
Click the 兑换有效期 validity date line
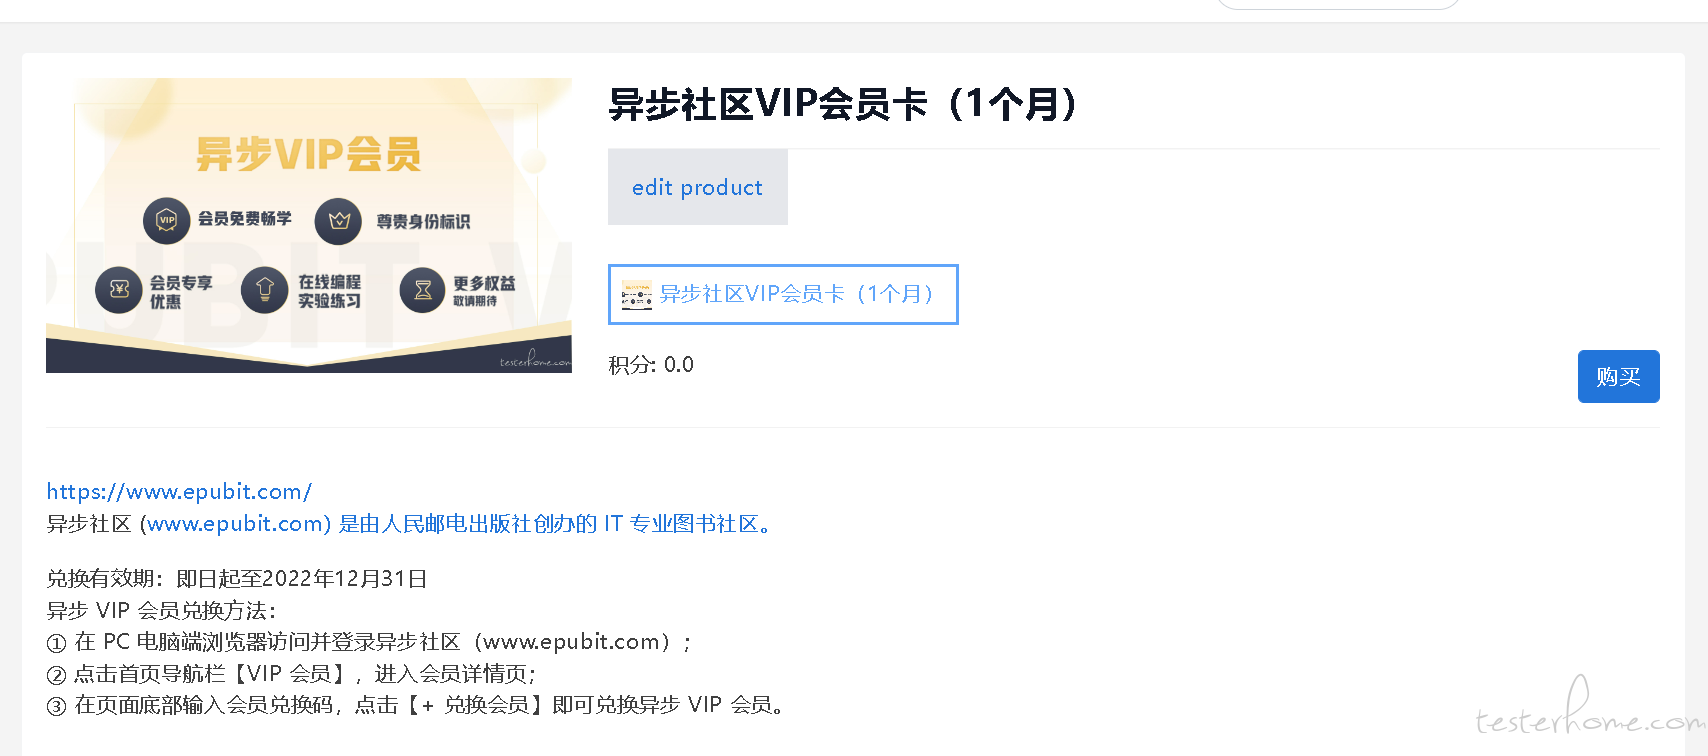[x=237, y=578]
